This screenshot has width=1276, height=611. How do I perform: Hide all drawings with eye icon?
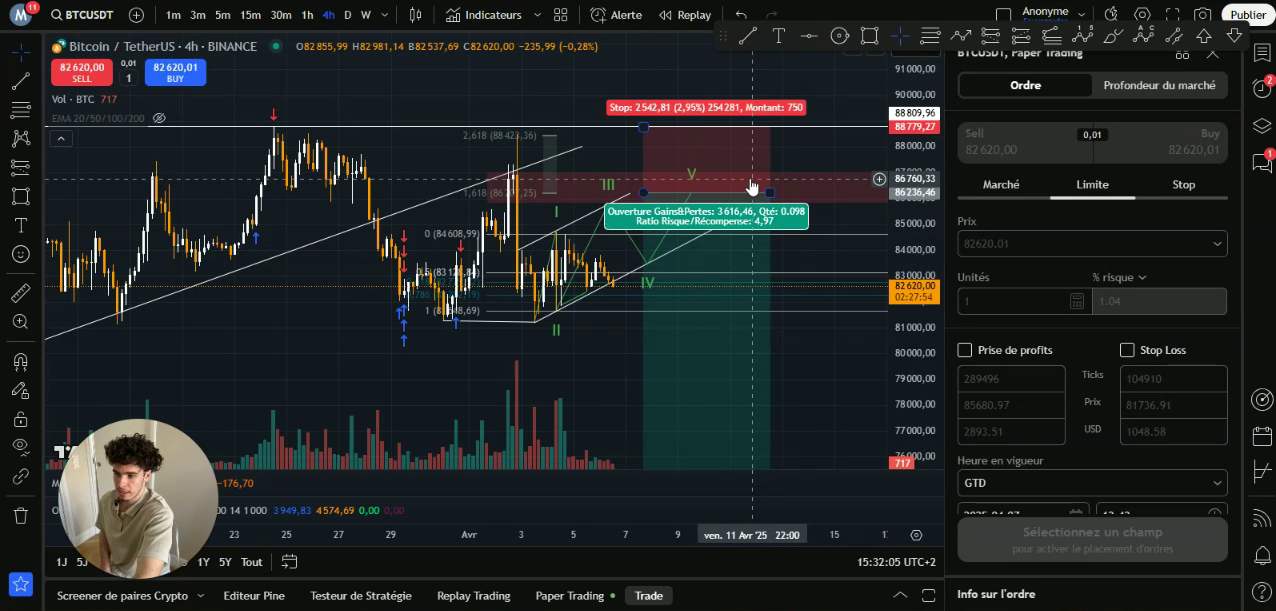20,447
